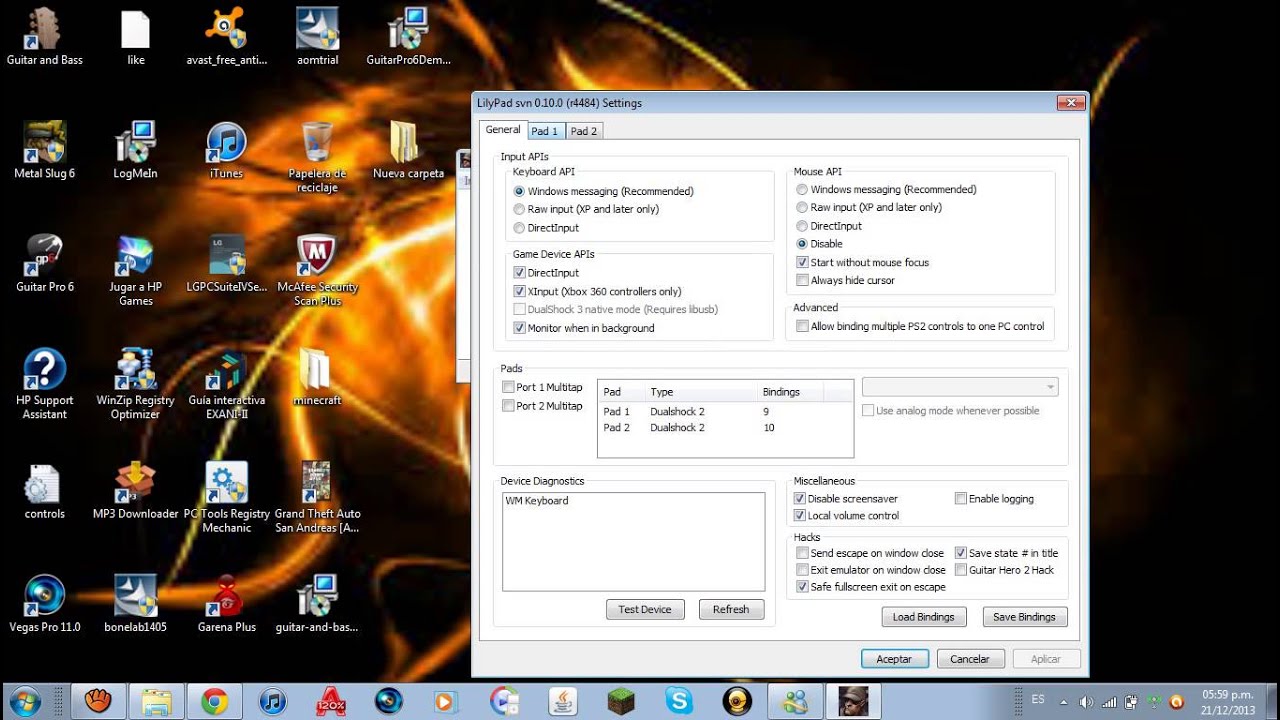1280x720 pixels.
Task: Switch to the Pad 2 tab
Action: click(x=584, y=131)
